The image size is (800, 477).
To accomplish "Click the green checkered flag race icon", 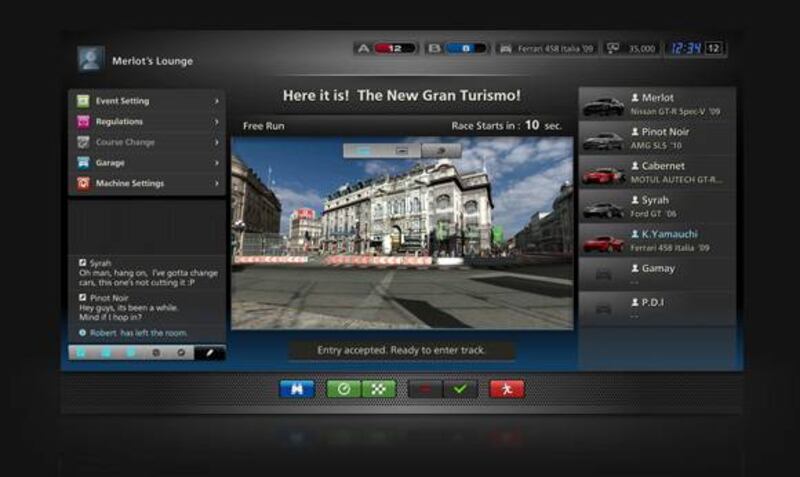I will pos(379,389).
